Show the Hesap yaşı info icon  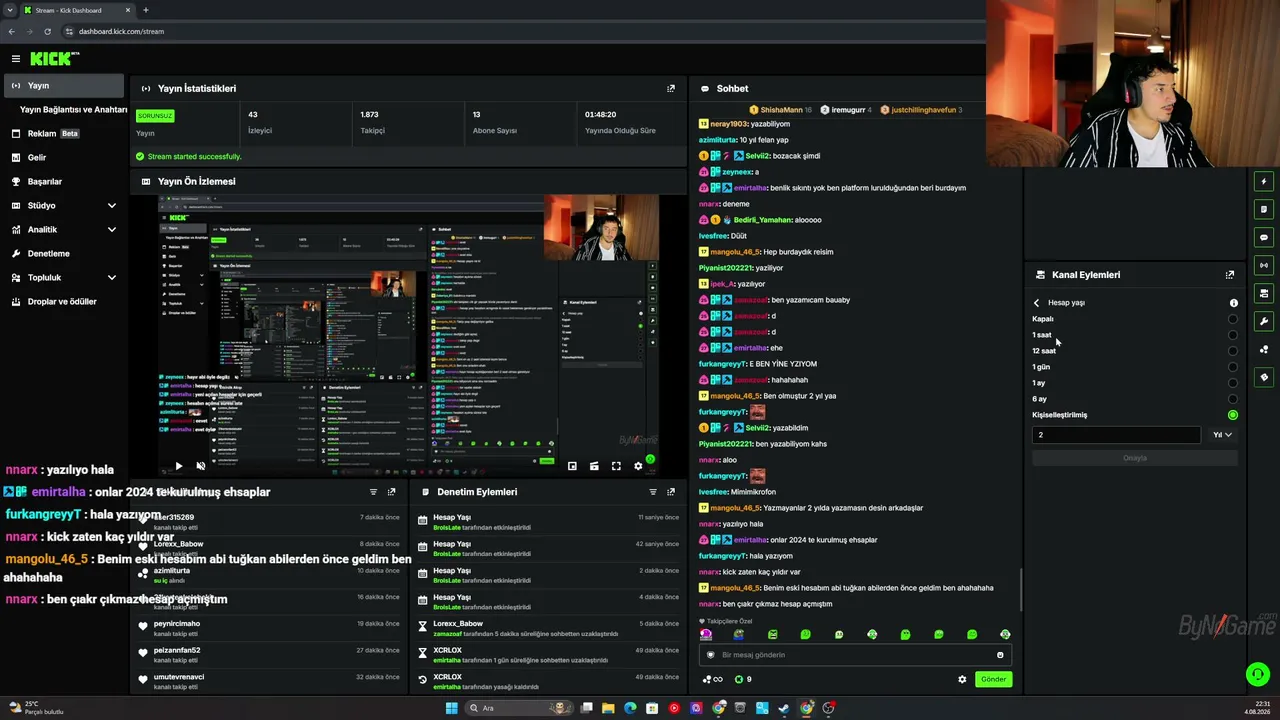(x=1233, y=303)
